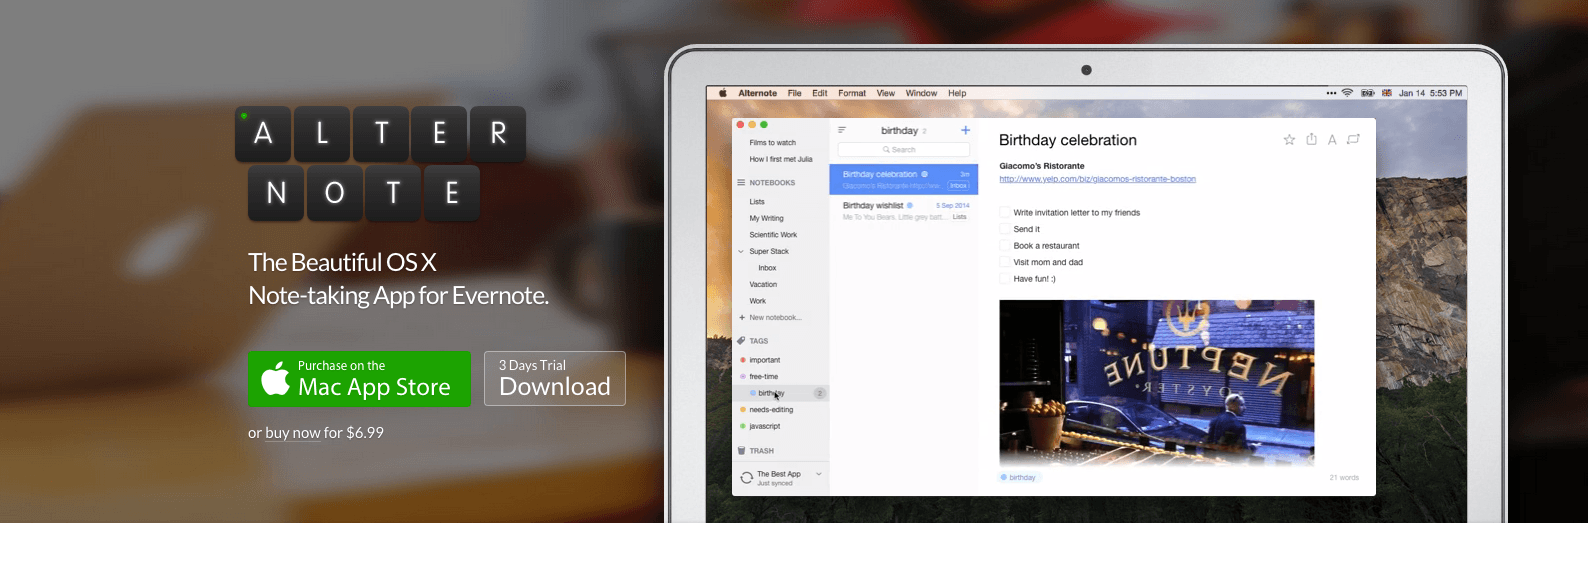
Task: Click the sync arrows icon
Action: coord(746,478)
